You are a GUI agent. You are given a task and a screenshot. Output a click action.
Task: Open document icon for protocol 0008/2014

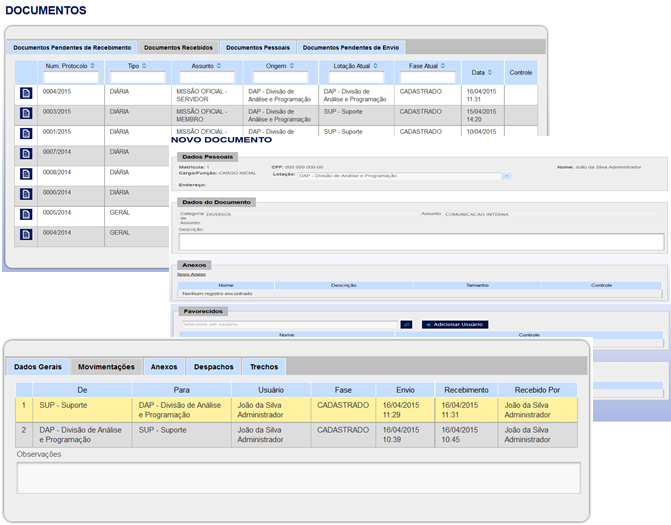pos(26,175)
